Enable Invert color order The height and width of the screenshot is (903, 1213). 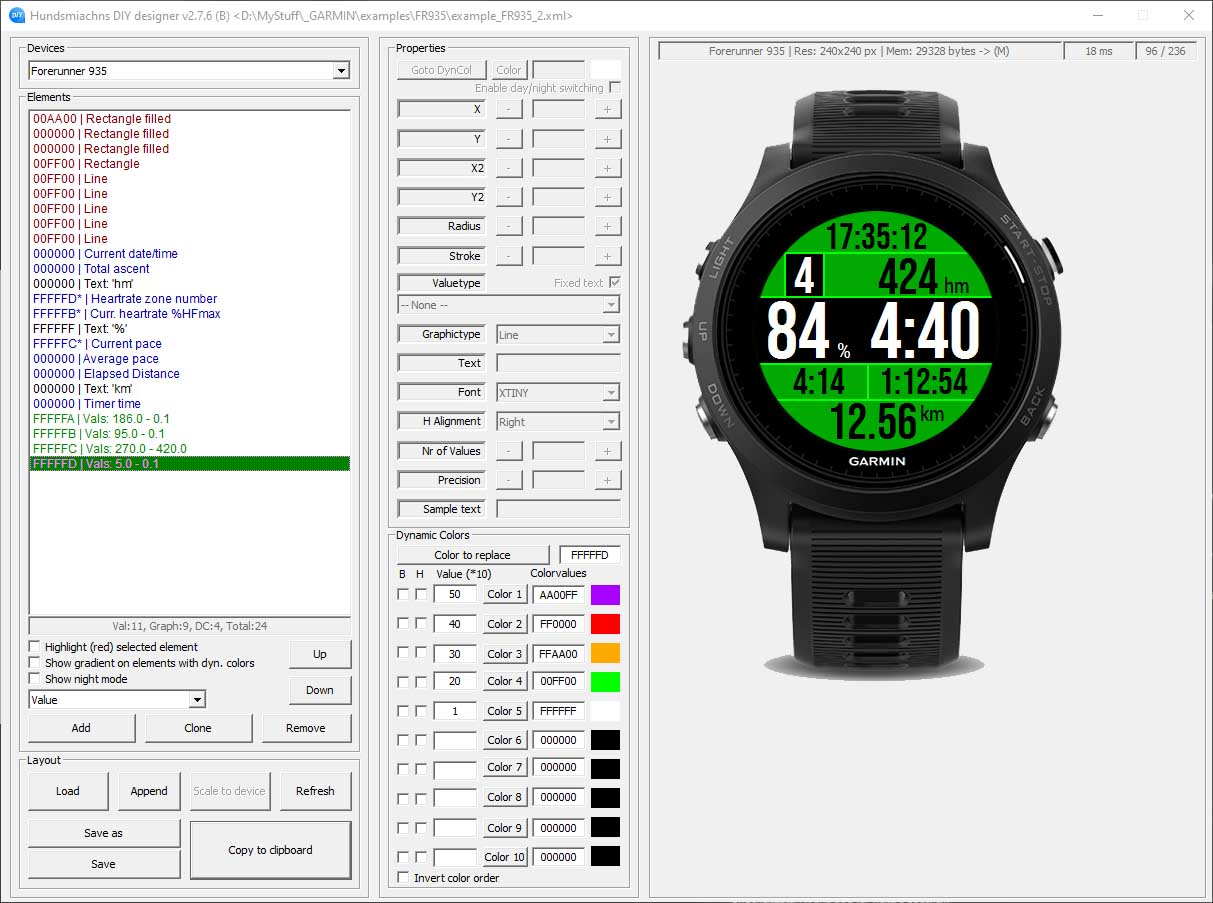coord(401,878)
